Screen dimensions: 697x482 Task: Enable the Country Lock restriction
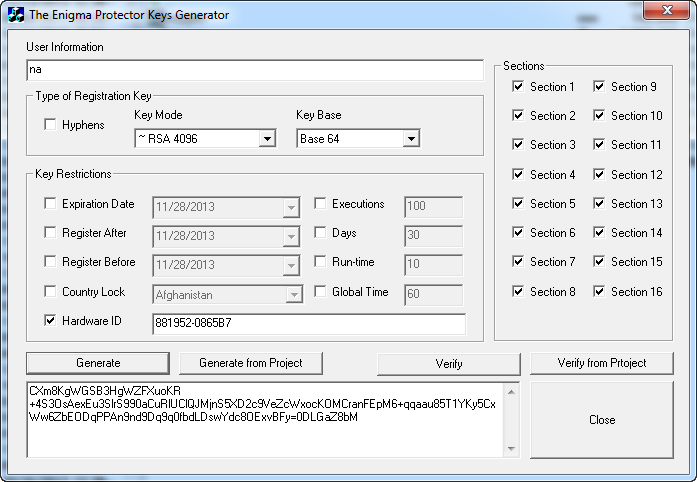click(x=50, y=292)
